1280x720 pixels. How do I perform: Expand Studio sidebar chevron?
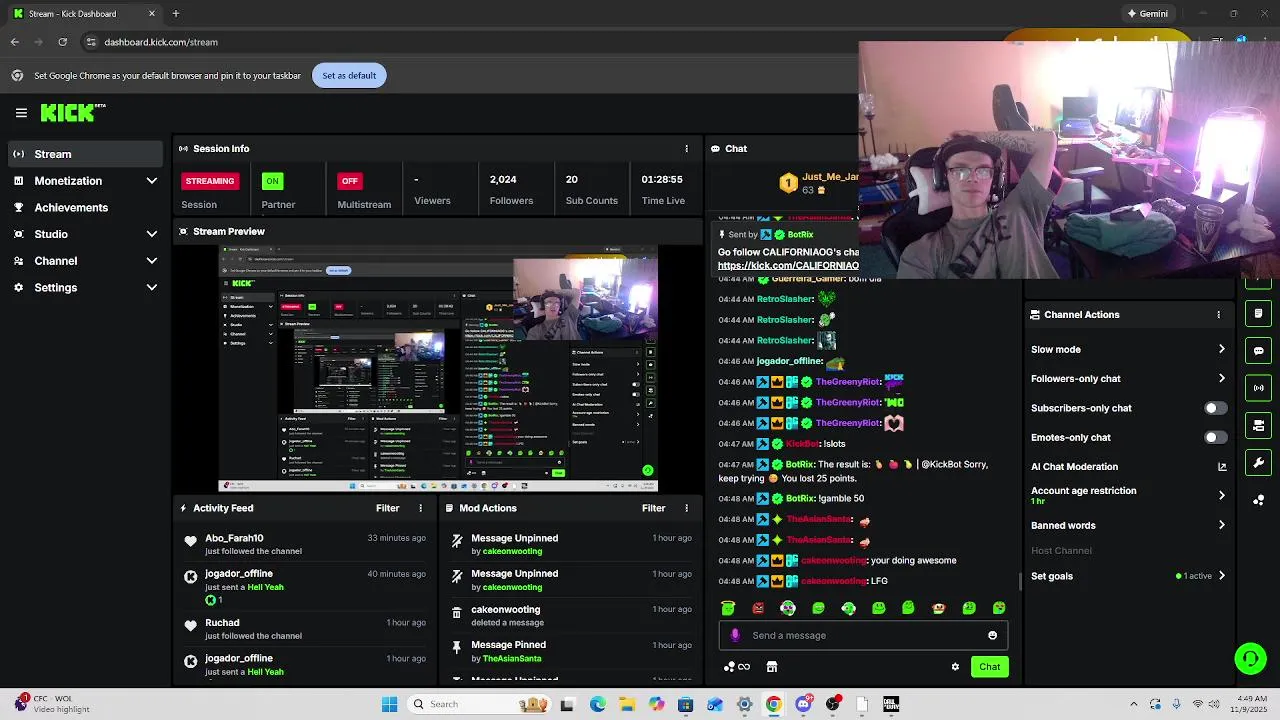(x=152, y=234)
